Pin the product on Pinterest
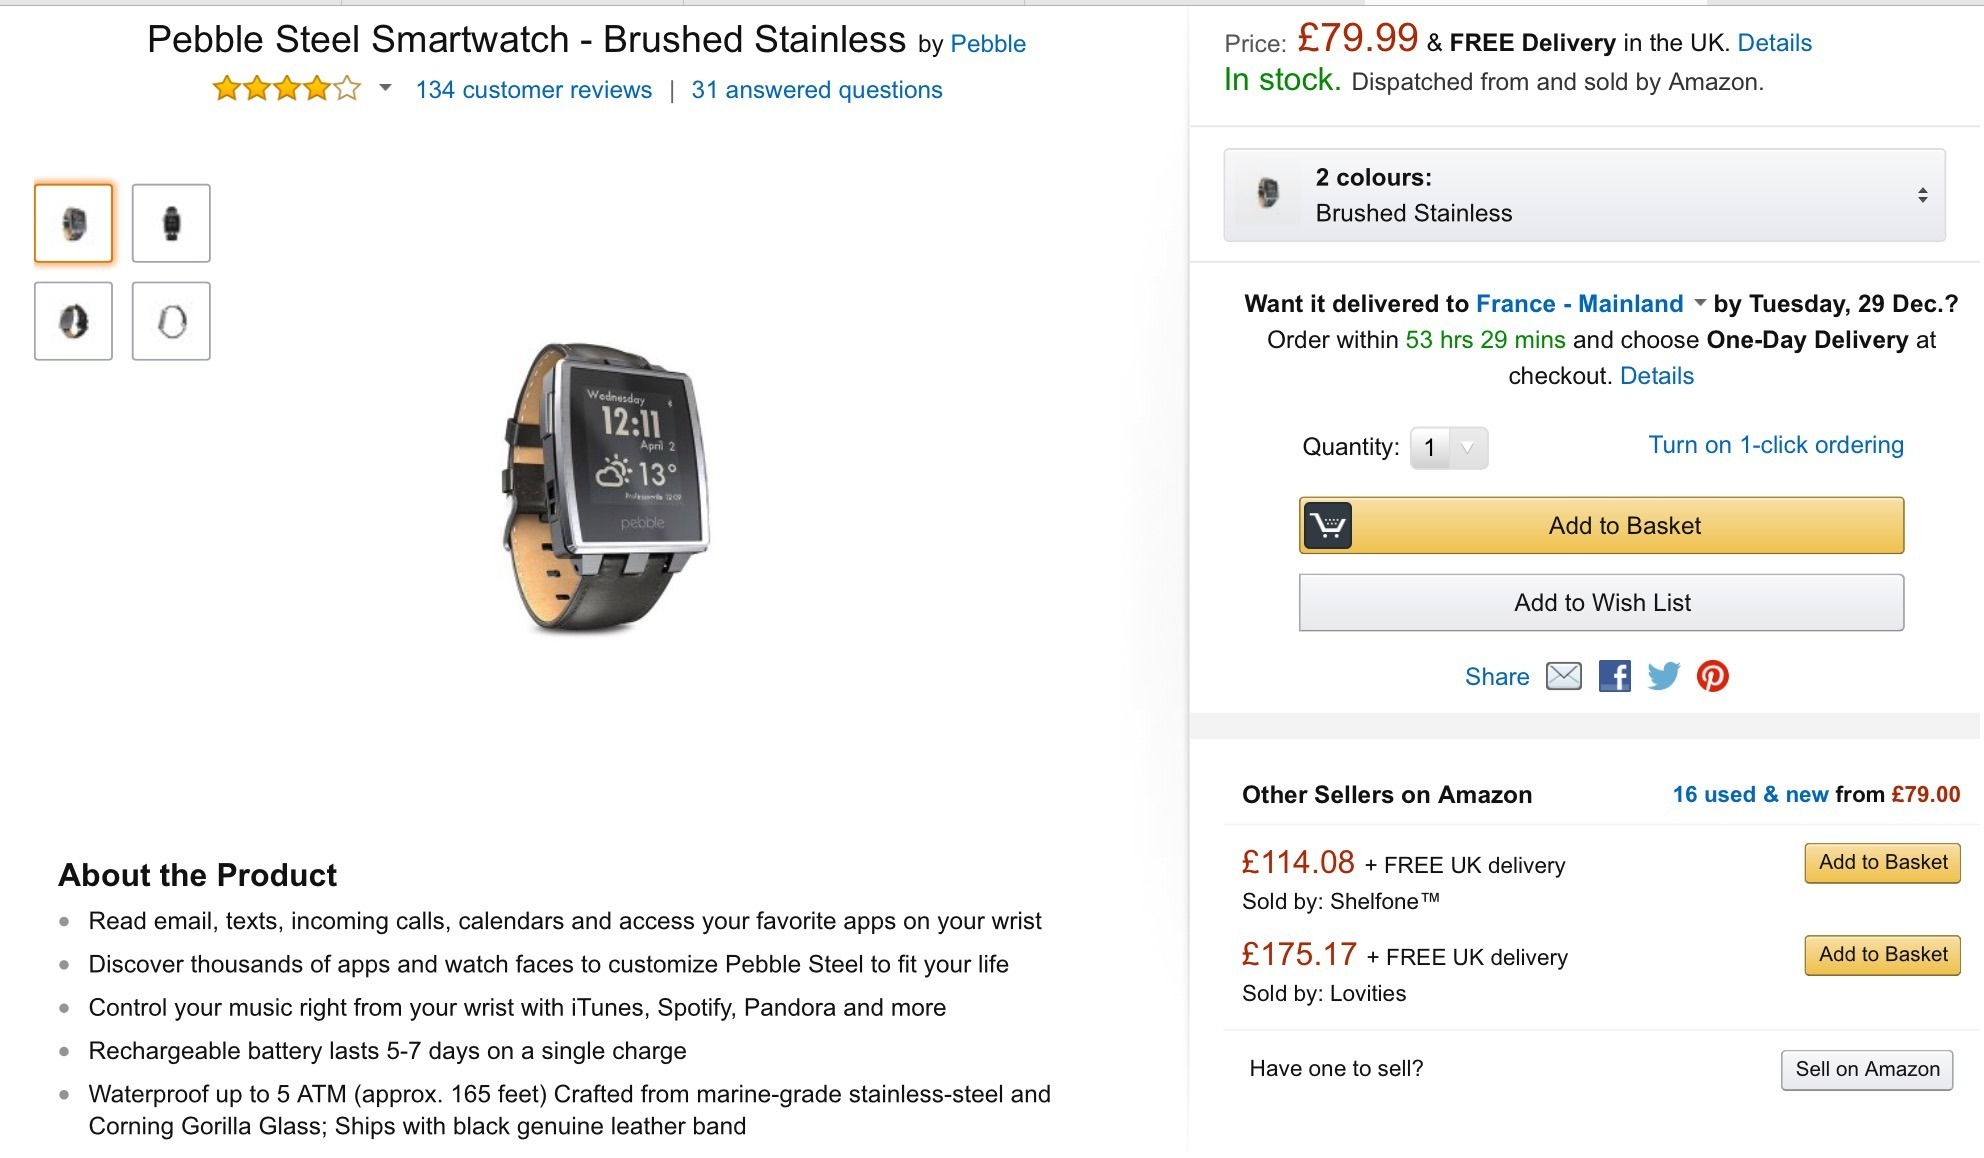Screen dimensions: 1984x1158 [1712, 677]
